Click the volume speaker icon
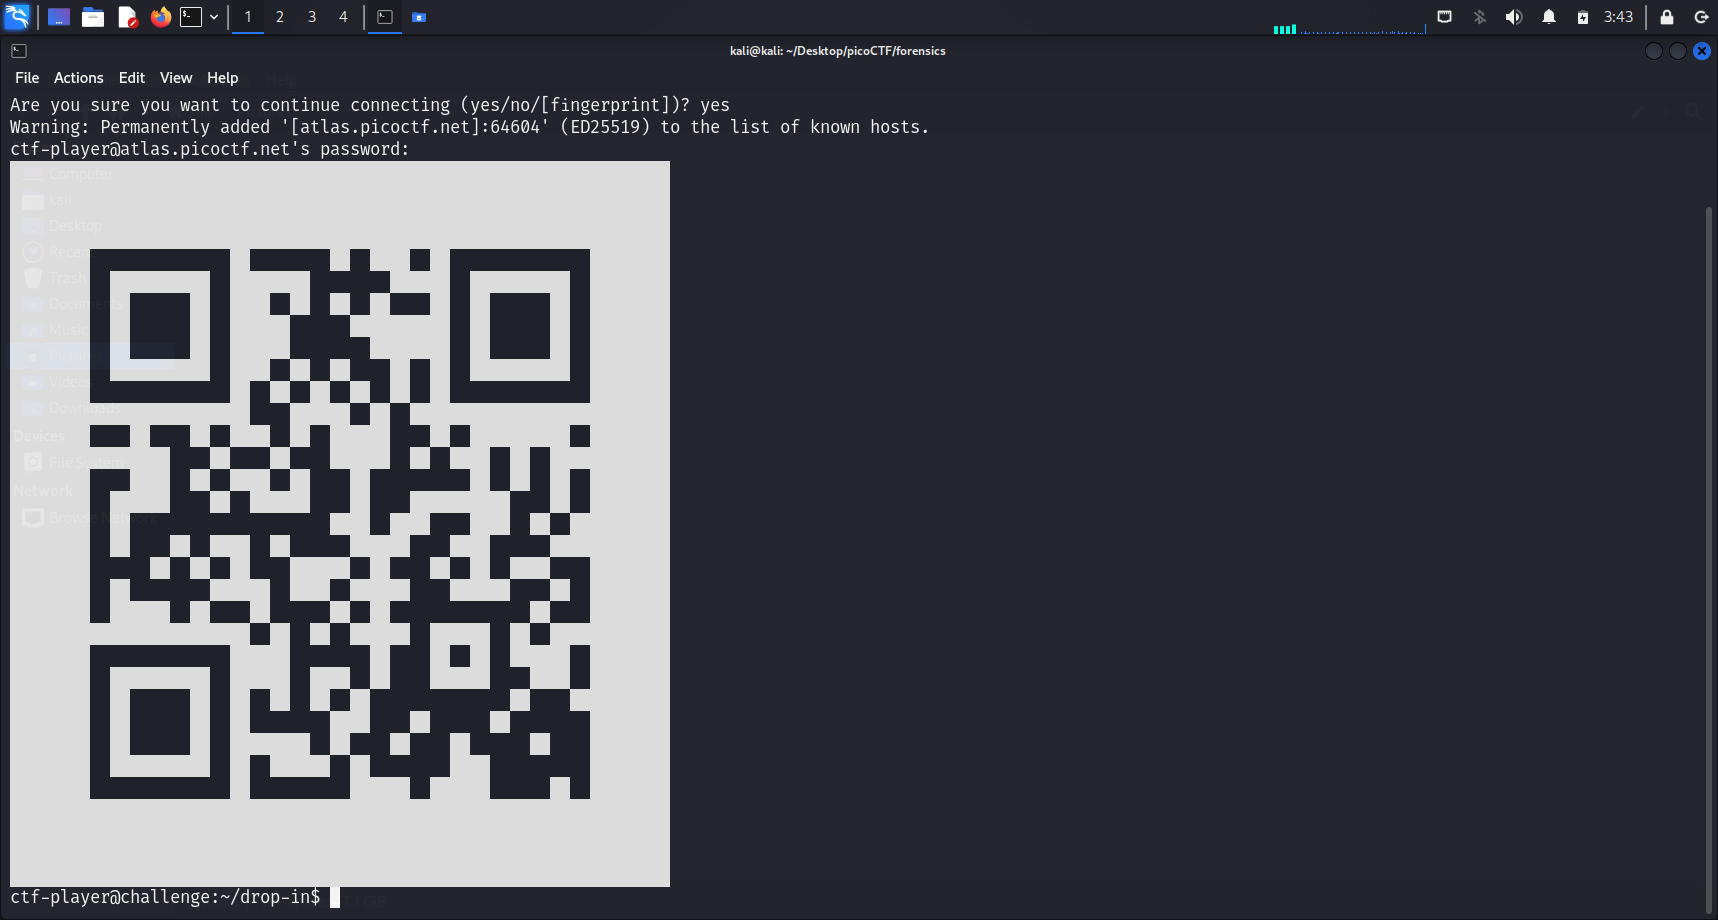Image resolution: width=1718 pixels, height=920 pixels. tap(1513, 17)
